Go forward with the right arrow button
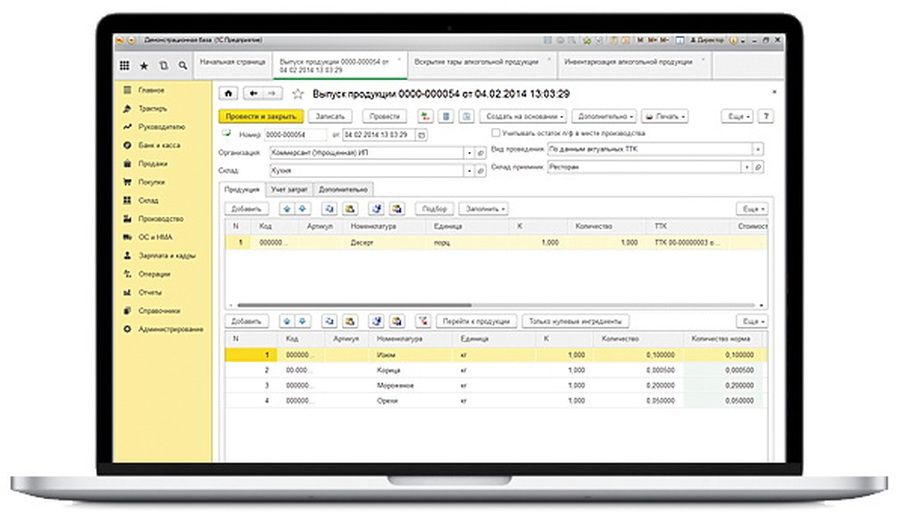The height and width of the screenshot is (520, 900). click(x=273, y=93)
